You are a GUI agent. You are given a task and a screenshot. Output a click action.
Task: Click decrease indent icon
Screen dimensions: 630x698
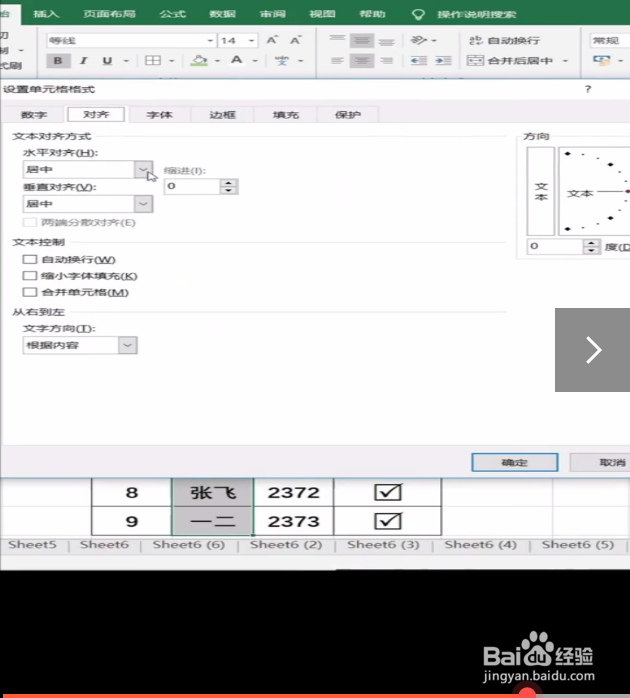click(x=419, y=61)
